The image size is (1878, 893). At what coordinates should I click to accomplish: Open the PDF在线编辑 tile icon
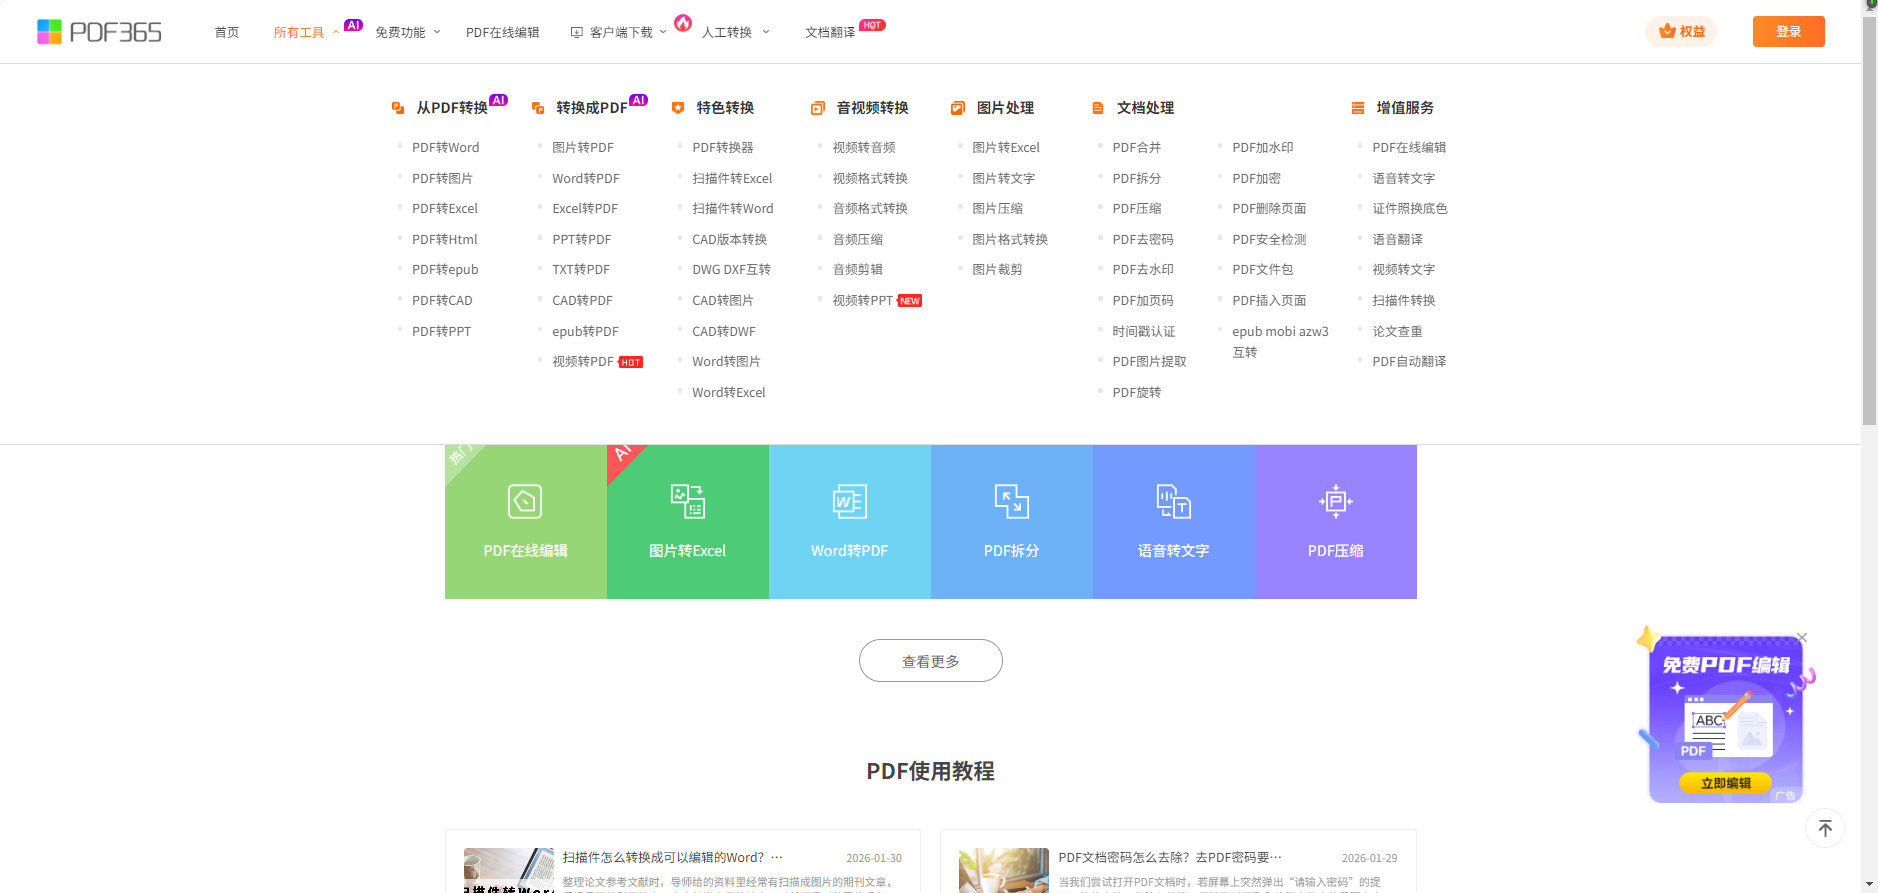click(x=525, y=501)
